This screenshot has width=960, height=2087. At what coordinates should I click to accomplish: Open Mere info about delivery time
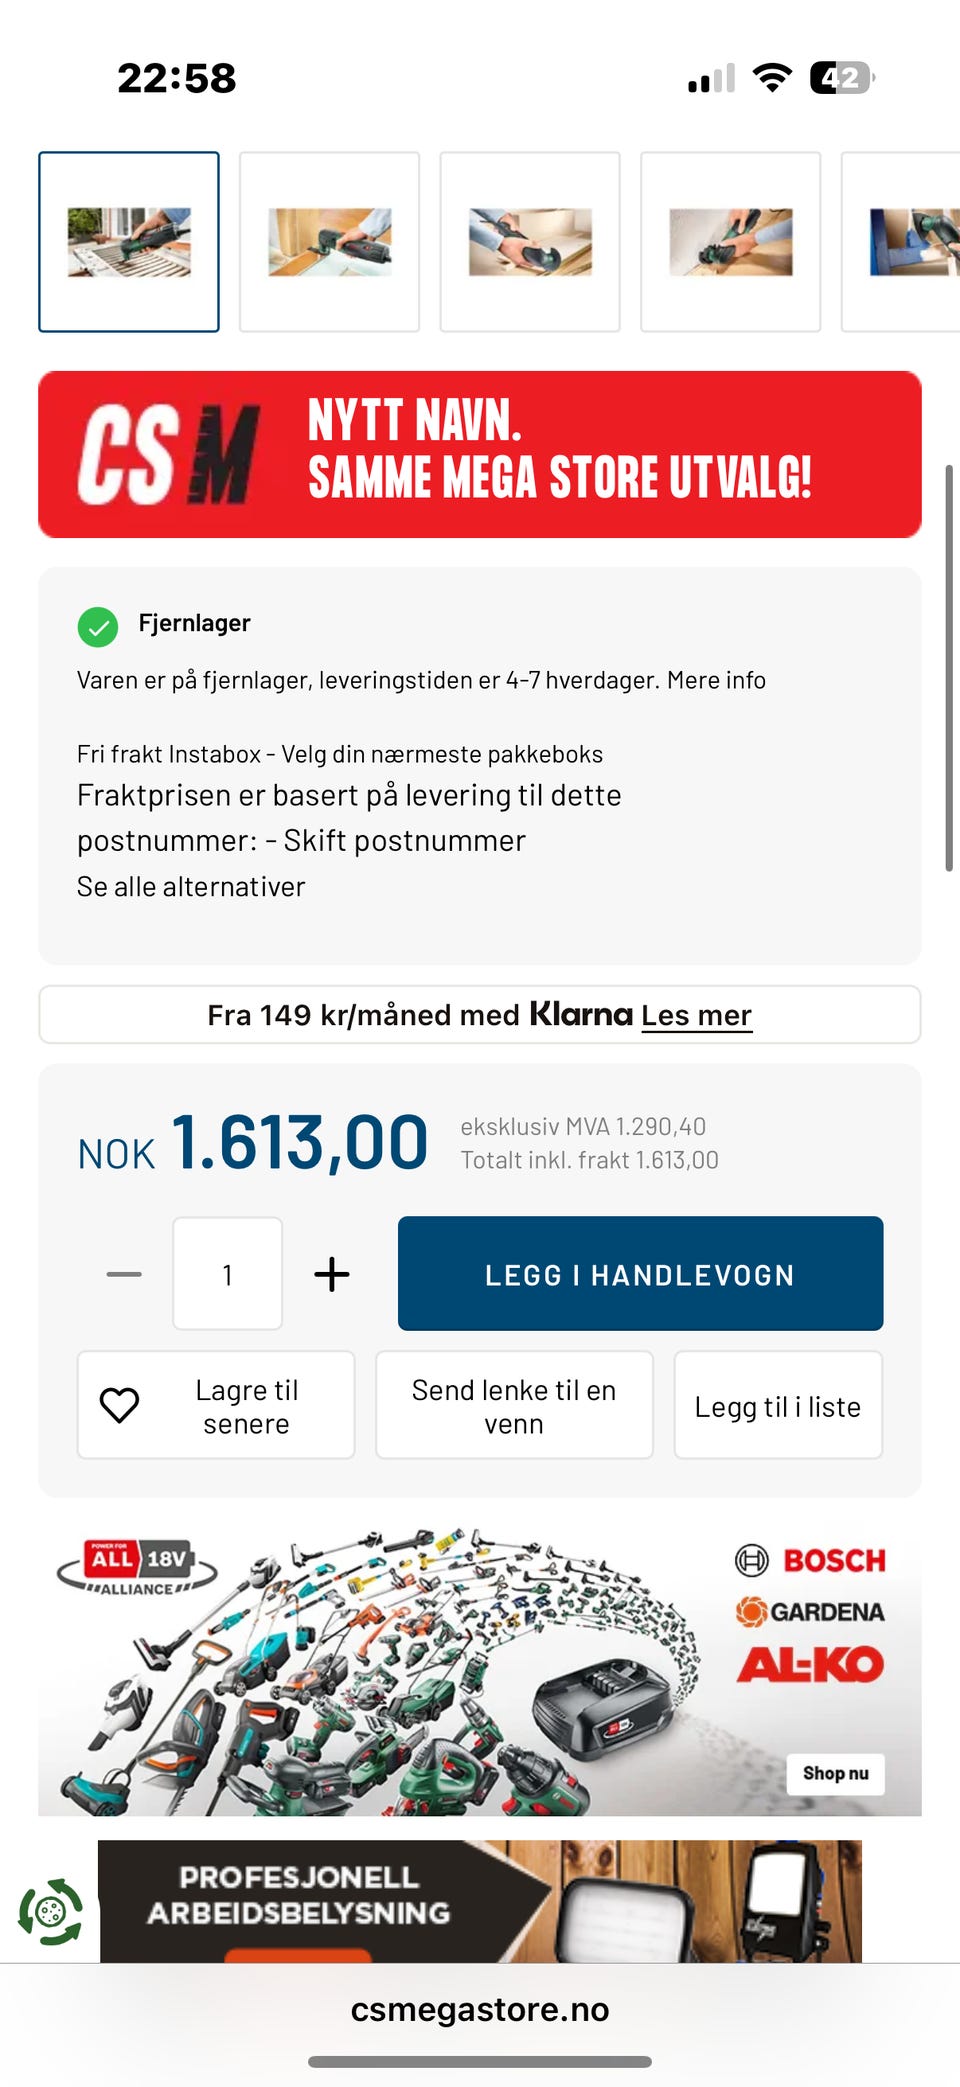[x=716, y=680]
